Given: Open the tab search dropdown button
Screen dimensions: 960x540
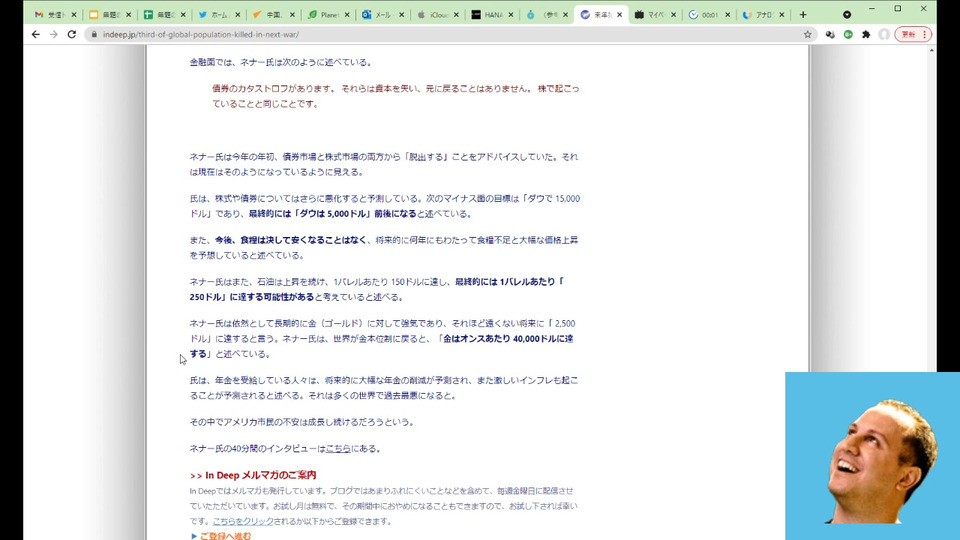Looking at the screenshot, I should point(847,15).
